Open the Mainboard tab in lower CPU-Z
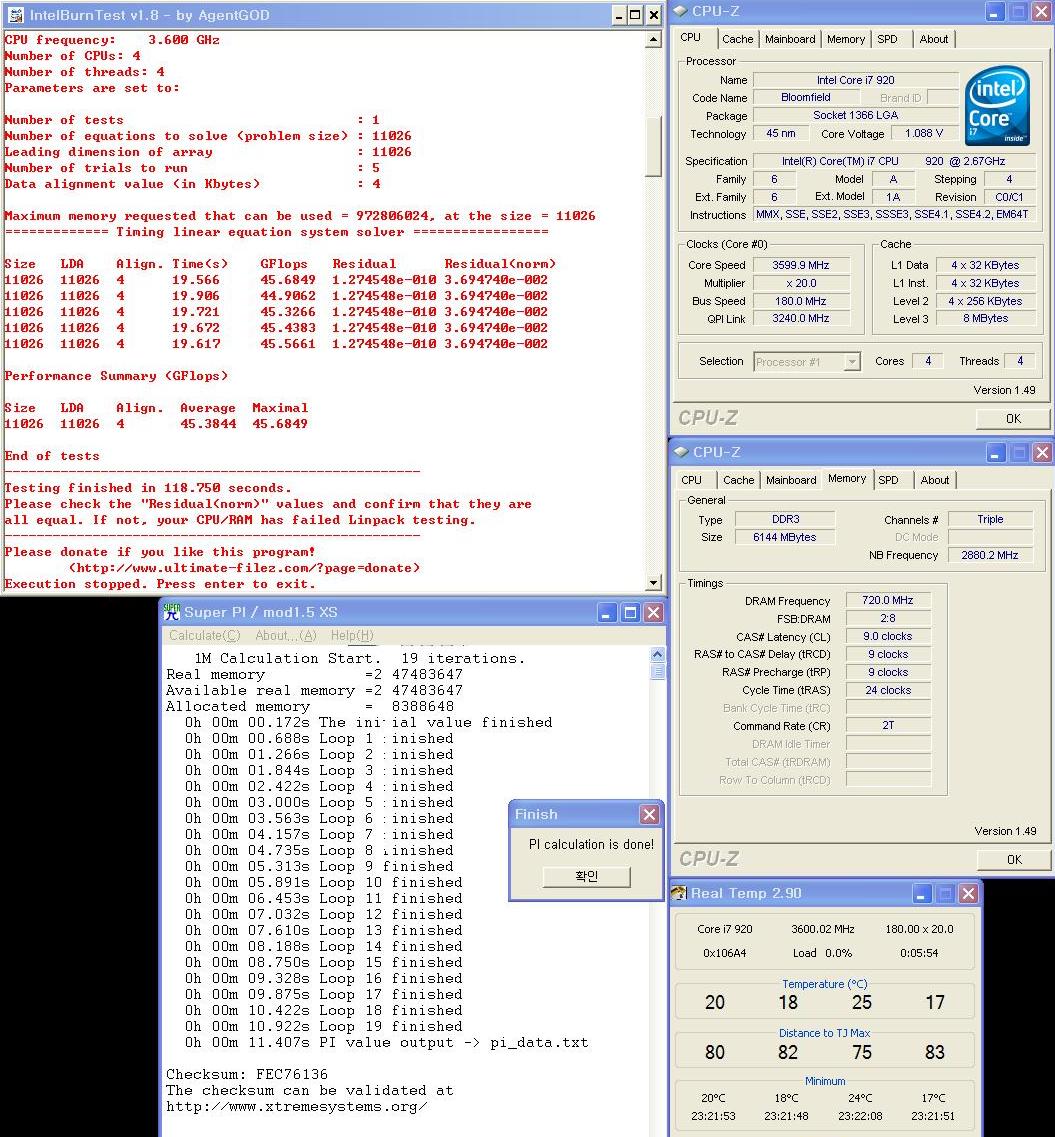The width and height of the screenshot is (1055, 1137). tap(791, 480)
